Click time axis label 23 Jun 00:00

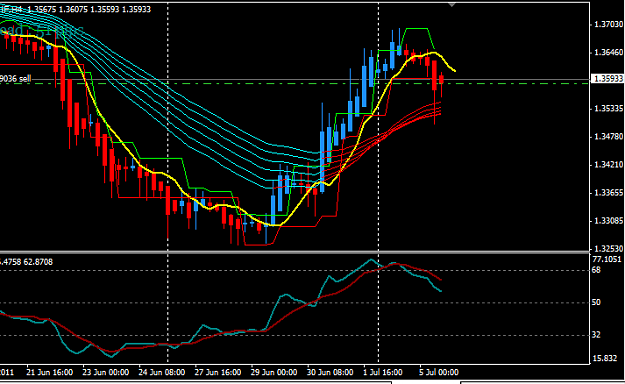point(106,372)
